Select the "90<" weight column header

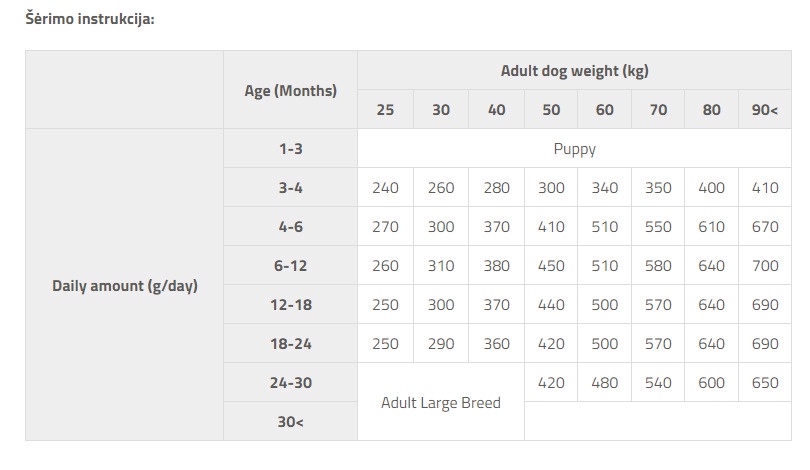(x=765, y=110)
